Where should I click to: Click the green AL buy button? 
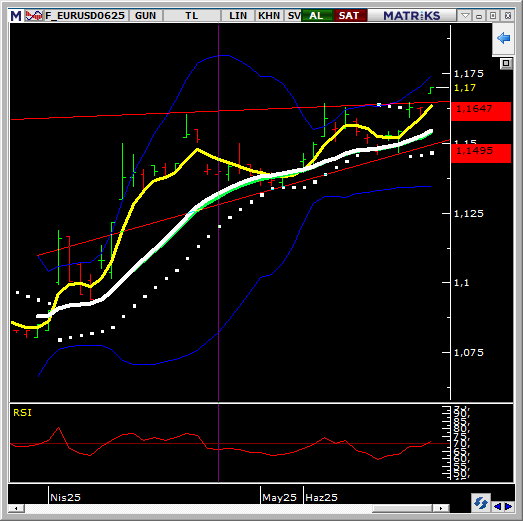317,16
